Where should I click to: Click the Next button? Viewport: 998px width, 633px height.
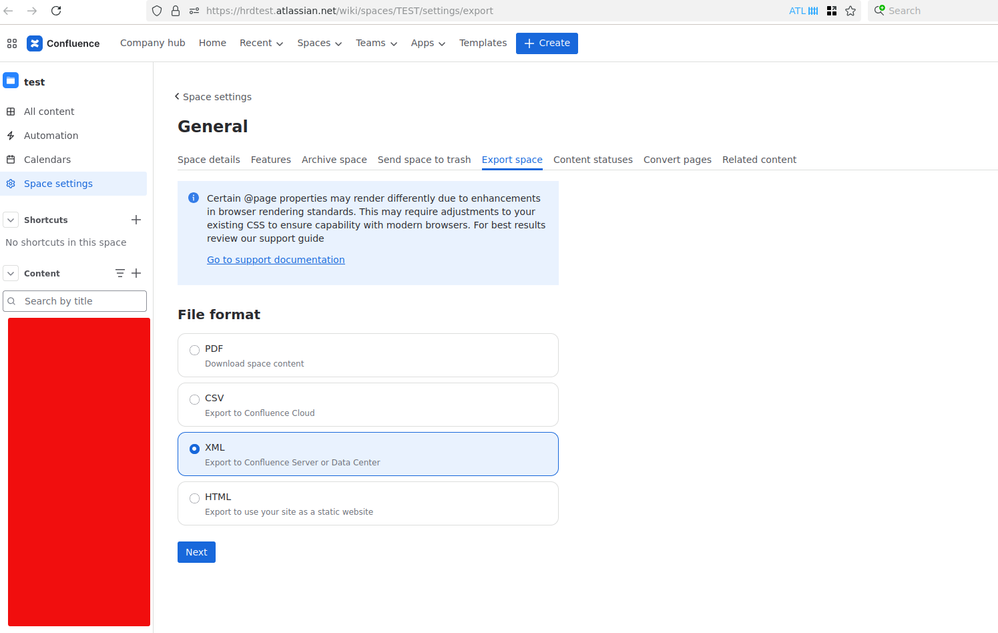tap(196, 552)
